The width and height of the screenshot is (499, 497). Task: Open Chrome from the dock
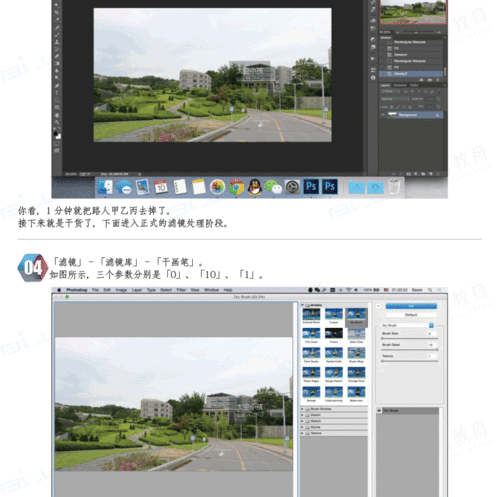236,187
